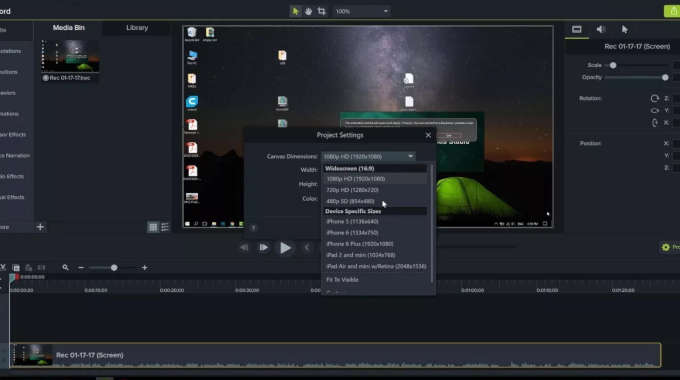The image size is (680, 380).
Task: Choose Fit To Visible option
Action: pos(375,280)
